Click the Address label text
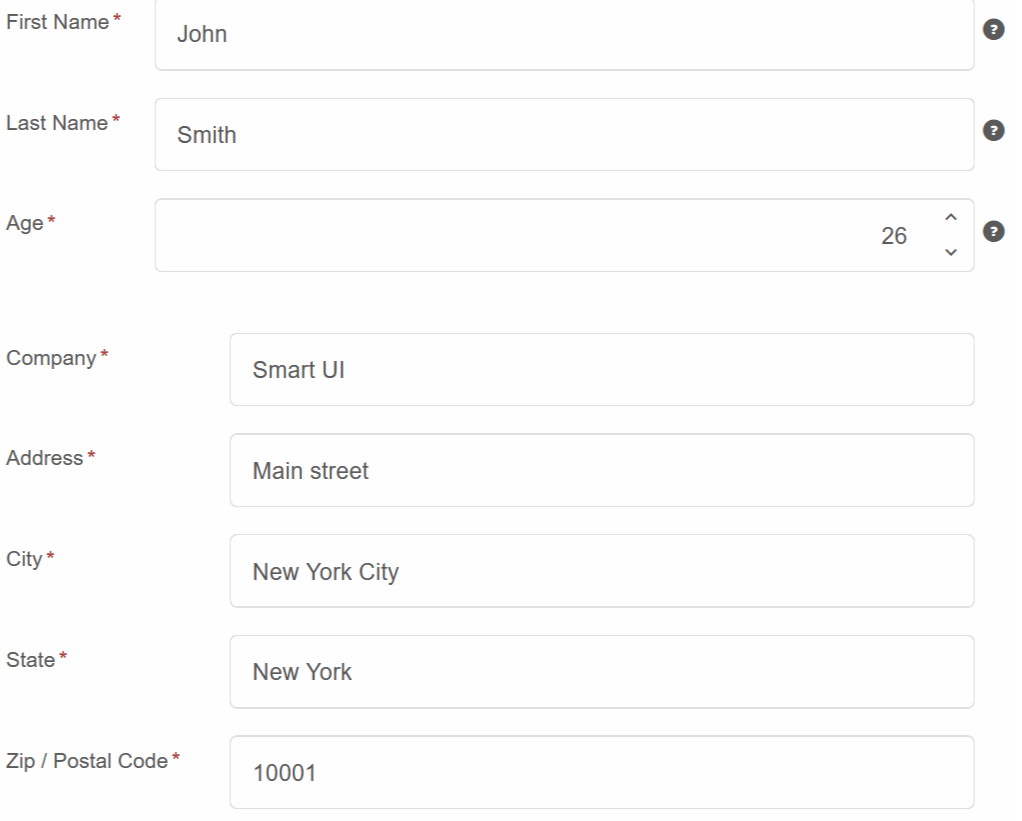This screenshot has height=821, width=1022. [45, 458]
